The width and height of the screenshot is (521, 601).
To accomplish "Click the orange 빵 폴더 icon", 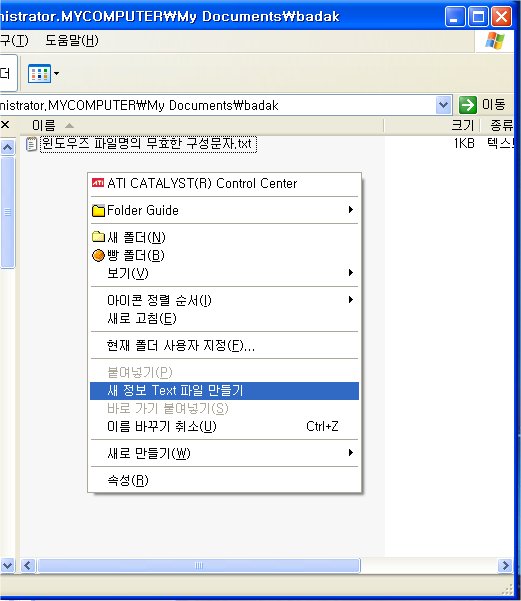I will 98,256.
